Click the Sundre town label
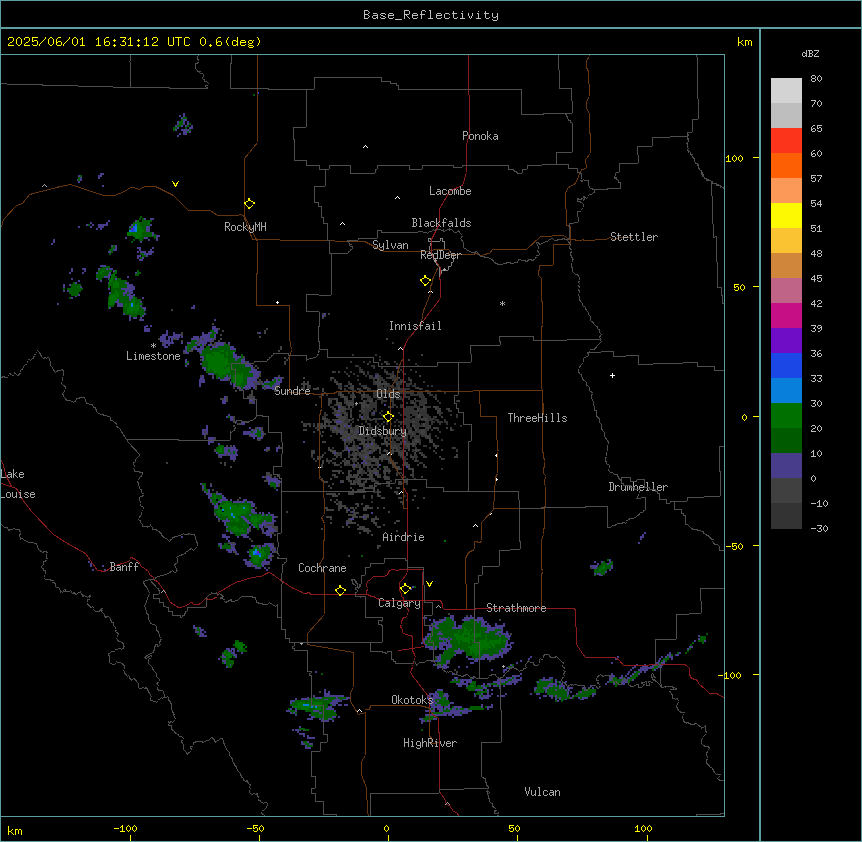 (292, 391)
